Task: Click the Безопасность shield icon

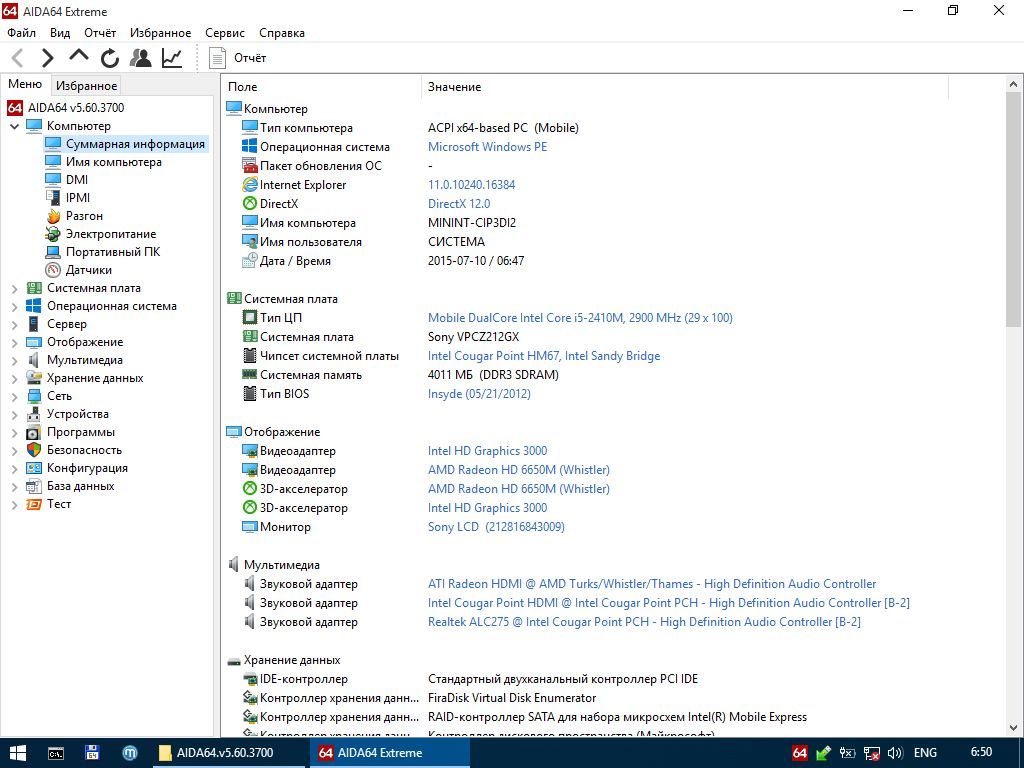Action: (34, 450)
